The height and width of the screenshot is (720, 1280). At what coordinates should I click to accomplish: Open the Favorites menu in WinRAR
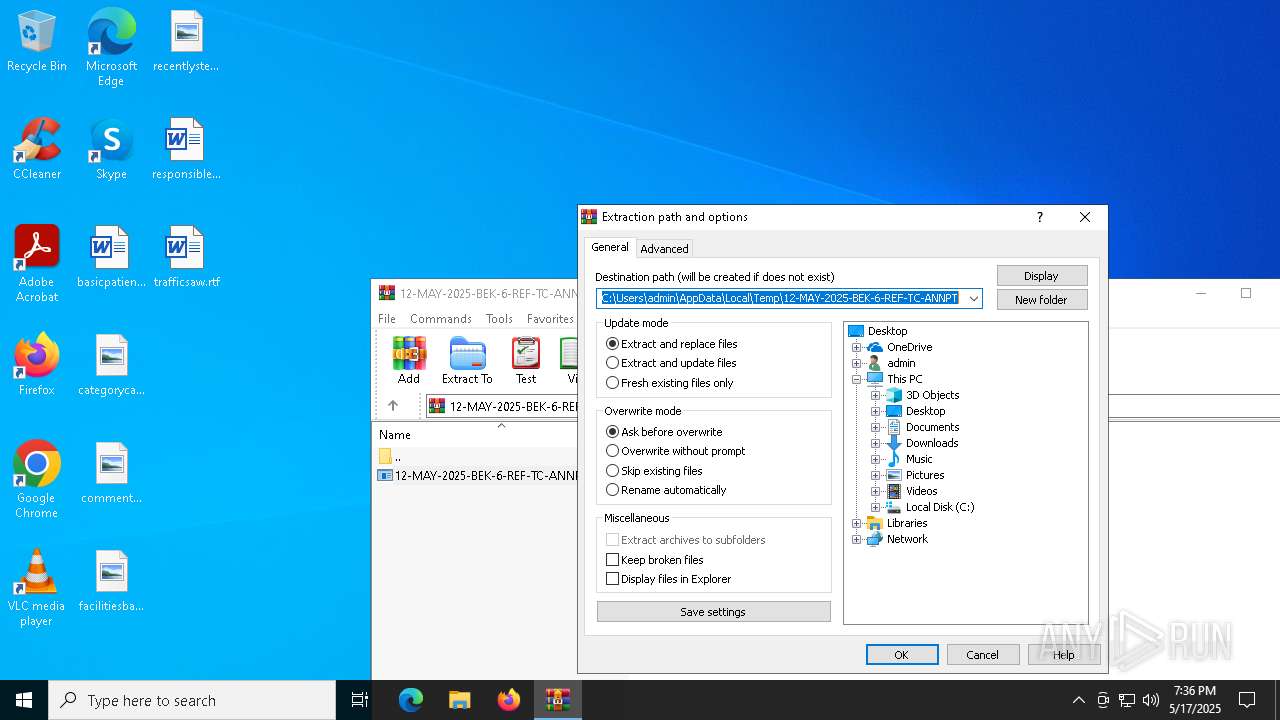[x=550, y=319]
